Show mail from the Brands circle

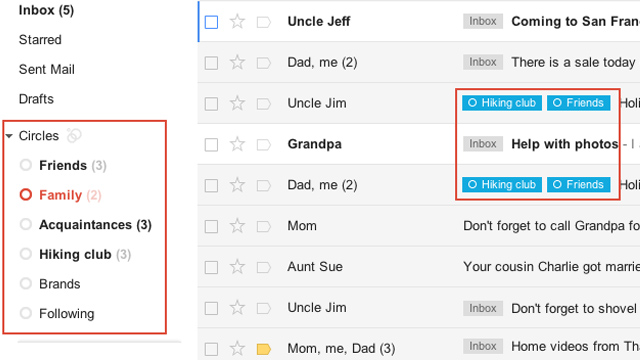[x=60, y=284]
